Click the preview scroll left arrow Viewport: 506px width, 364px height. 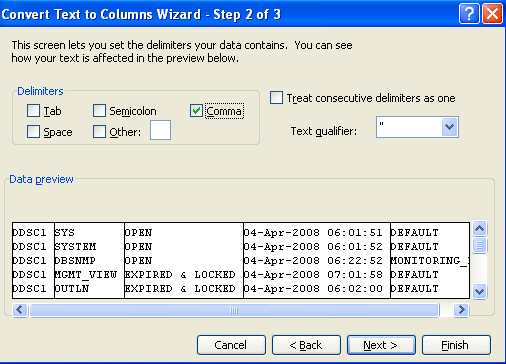click(20, 310)
